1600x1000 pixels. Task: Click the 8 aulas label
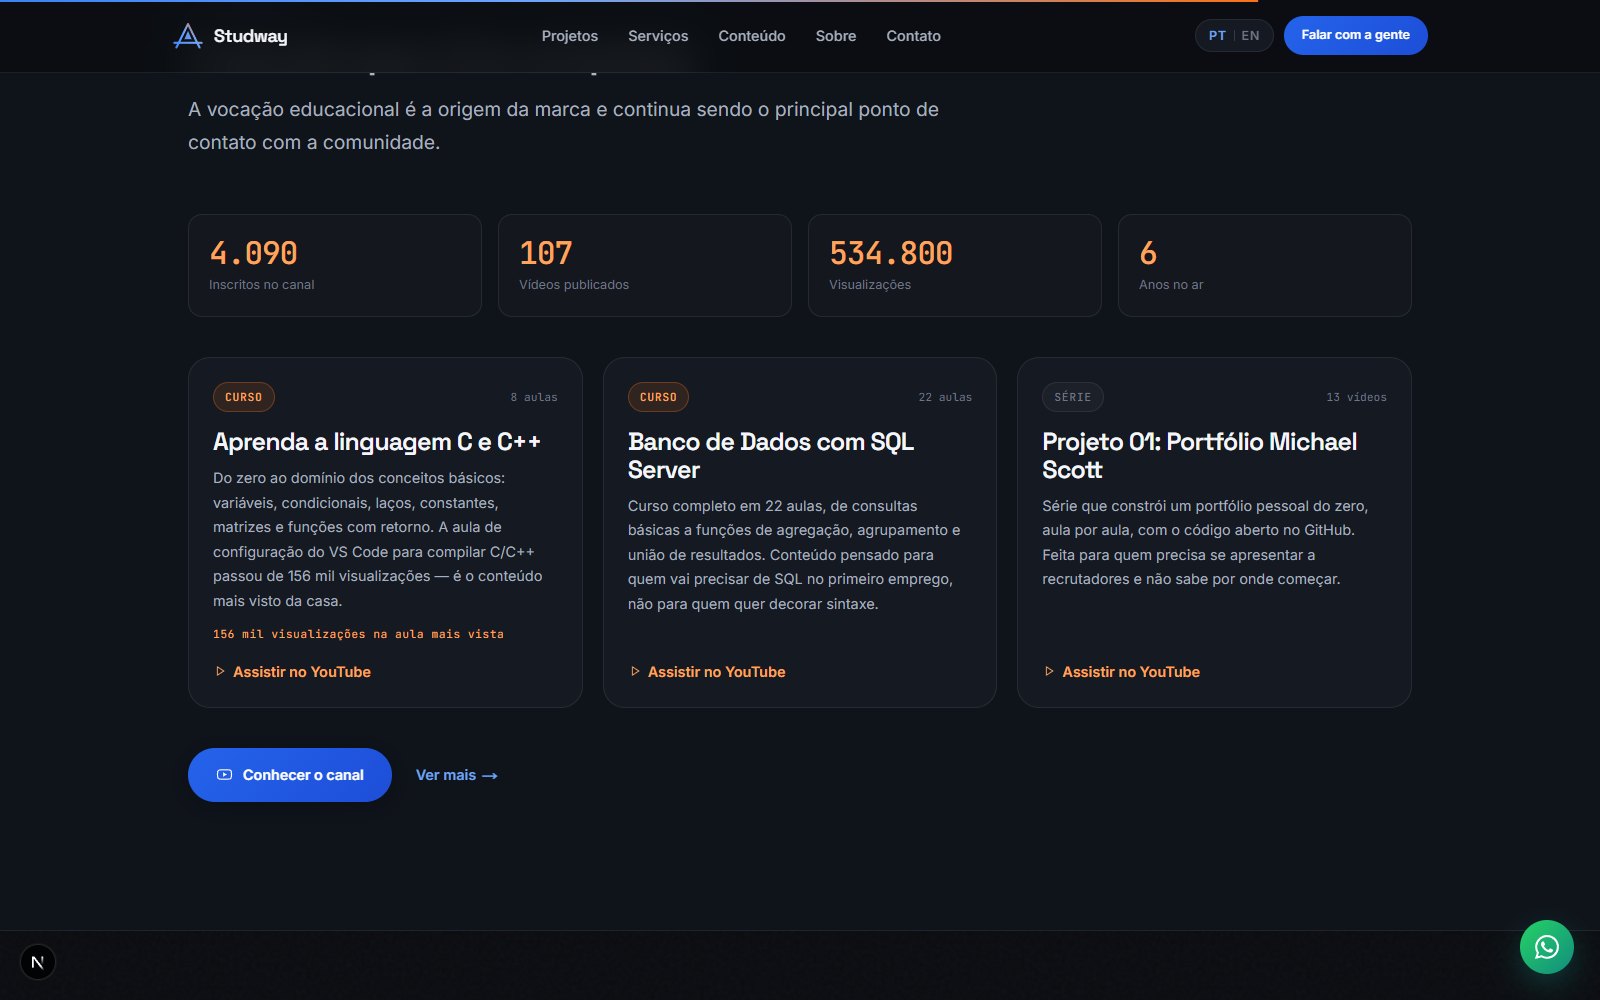point(534,397)
